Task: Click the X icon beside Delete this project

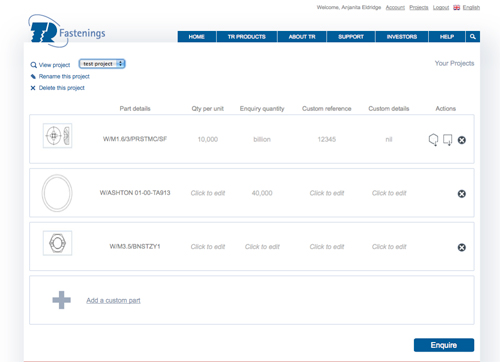Action: 33,88
